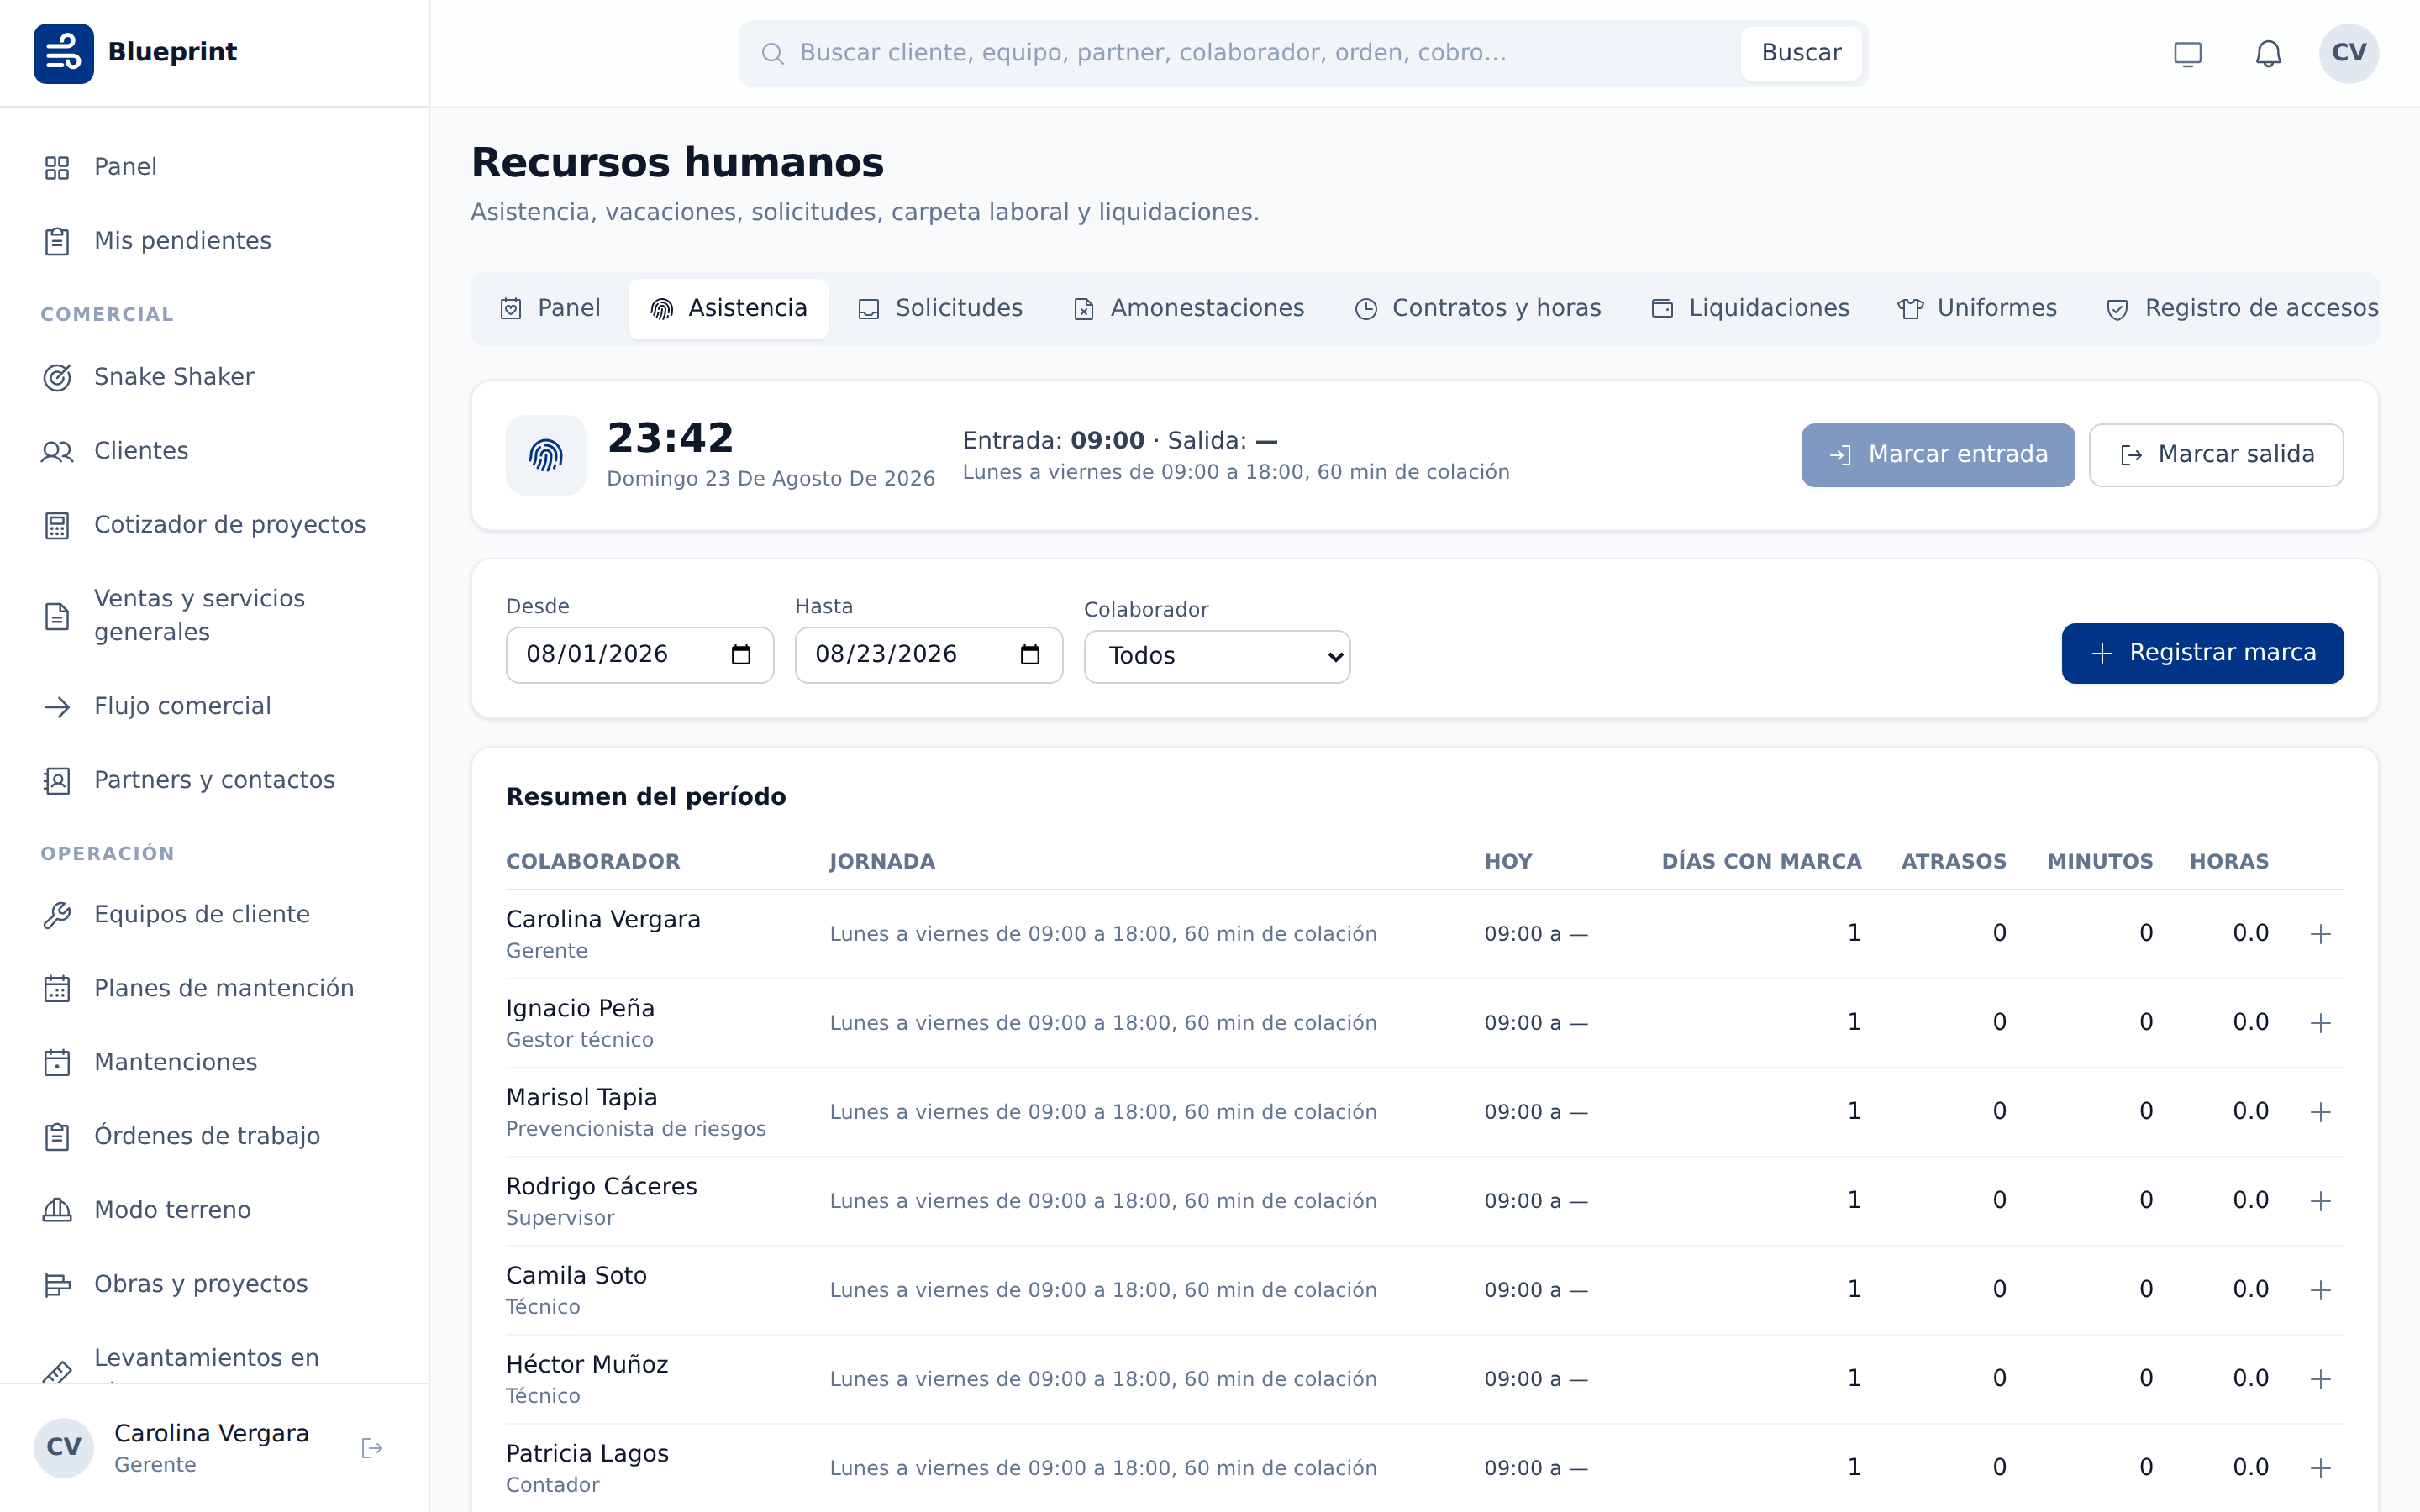Viewport: 2420px width, 1512px height.
Task: Open the screen display icon in header
Action: (x=2188, y=54)
